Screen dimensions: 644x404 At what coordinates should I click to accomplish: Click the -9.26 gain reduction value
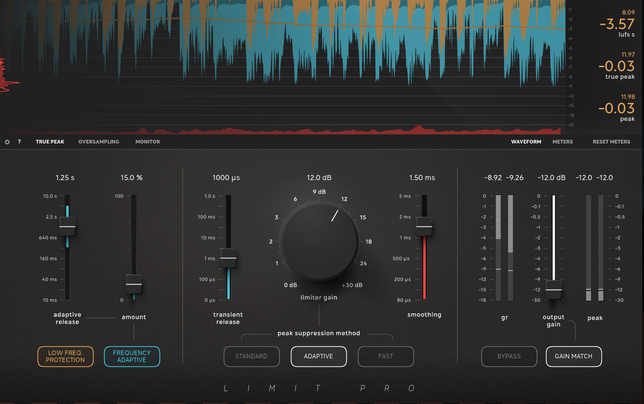tap(515, 178)
